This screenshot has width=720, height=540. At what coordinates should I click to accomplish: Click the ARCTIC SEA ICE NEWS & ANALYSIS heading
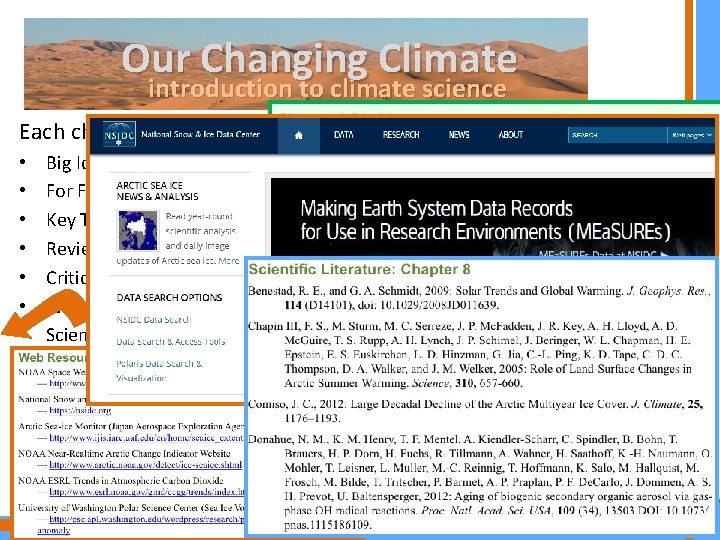(x=157, y=191)
